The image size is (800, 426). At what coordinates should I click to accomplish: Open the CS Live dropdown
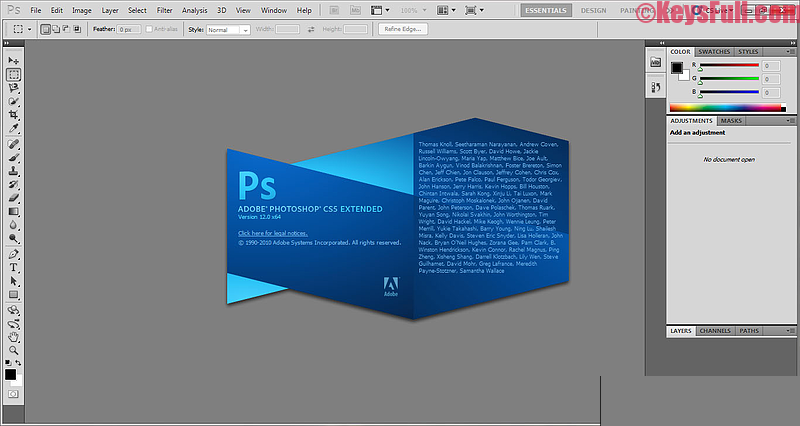point(720,10)
